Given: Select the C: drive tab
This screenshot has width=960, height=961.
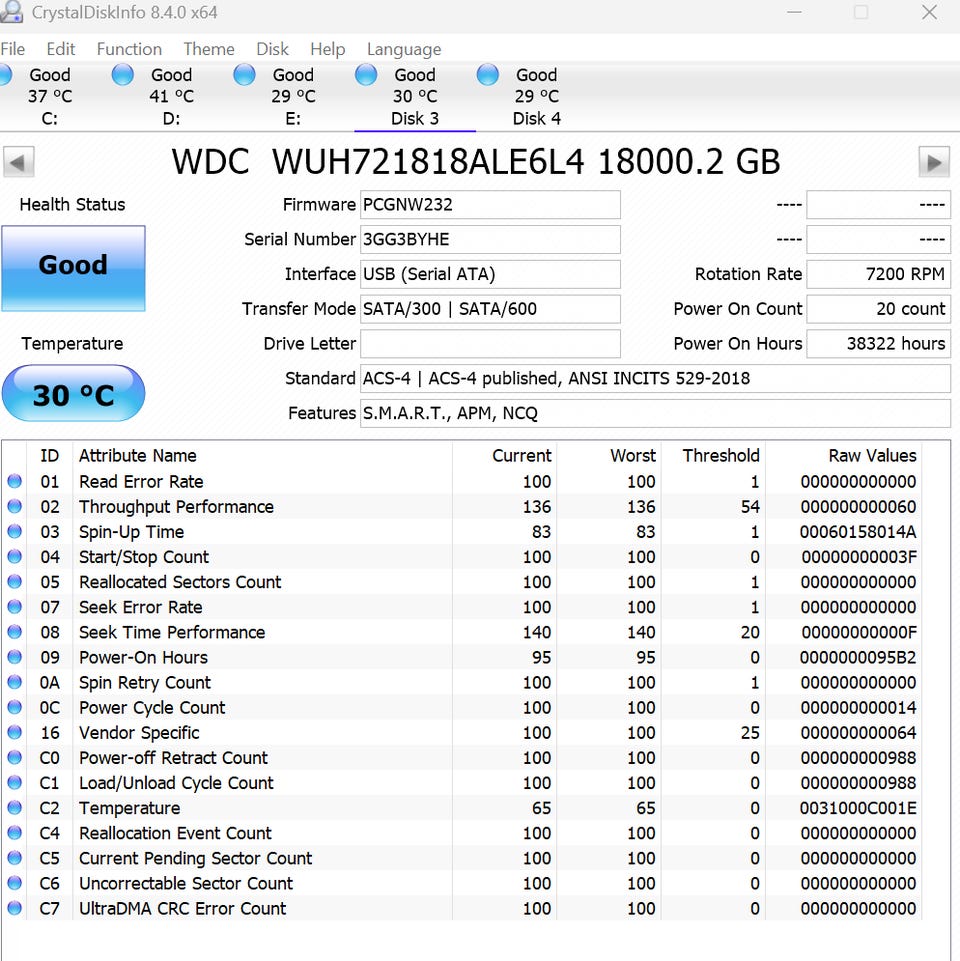Looking at the screenshot, I should (x=50, y=96).
